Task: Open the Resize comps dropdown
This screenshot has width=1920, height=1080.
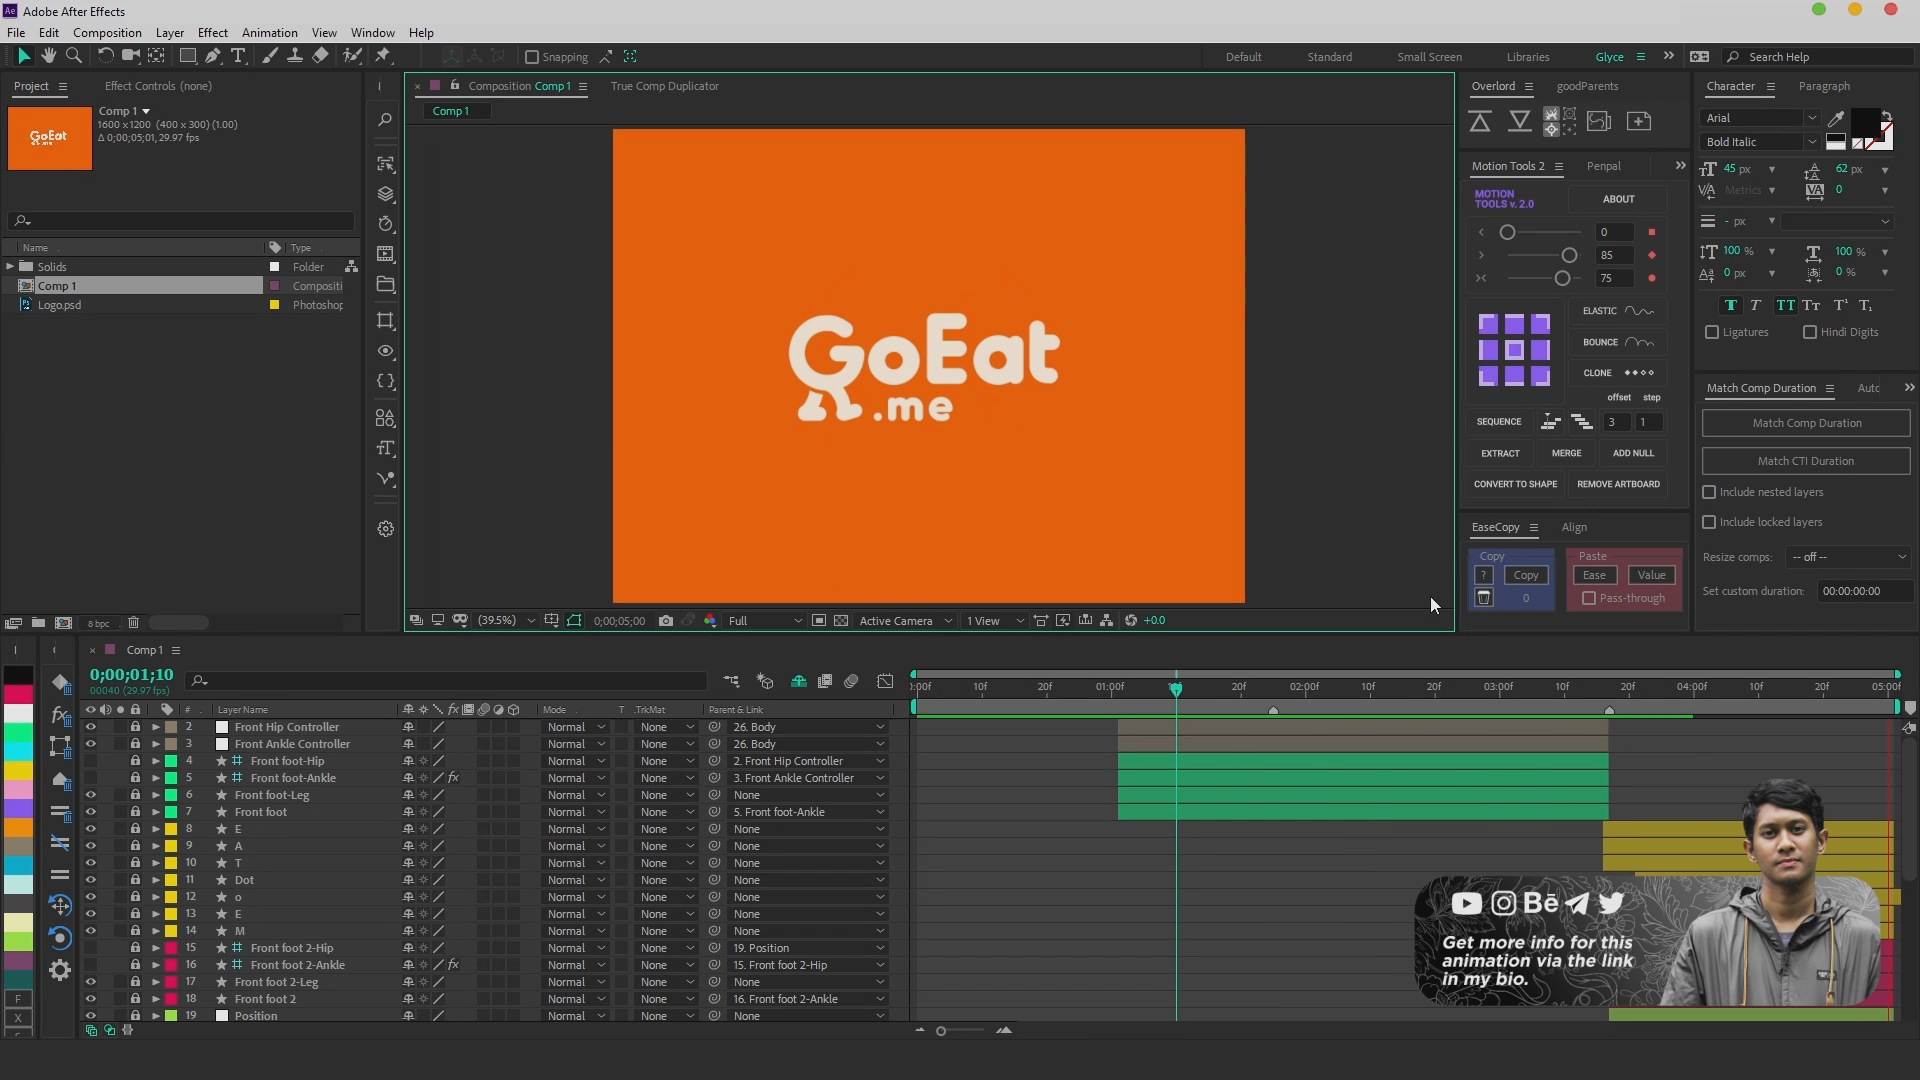Action: (1849, 557)
